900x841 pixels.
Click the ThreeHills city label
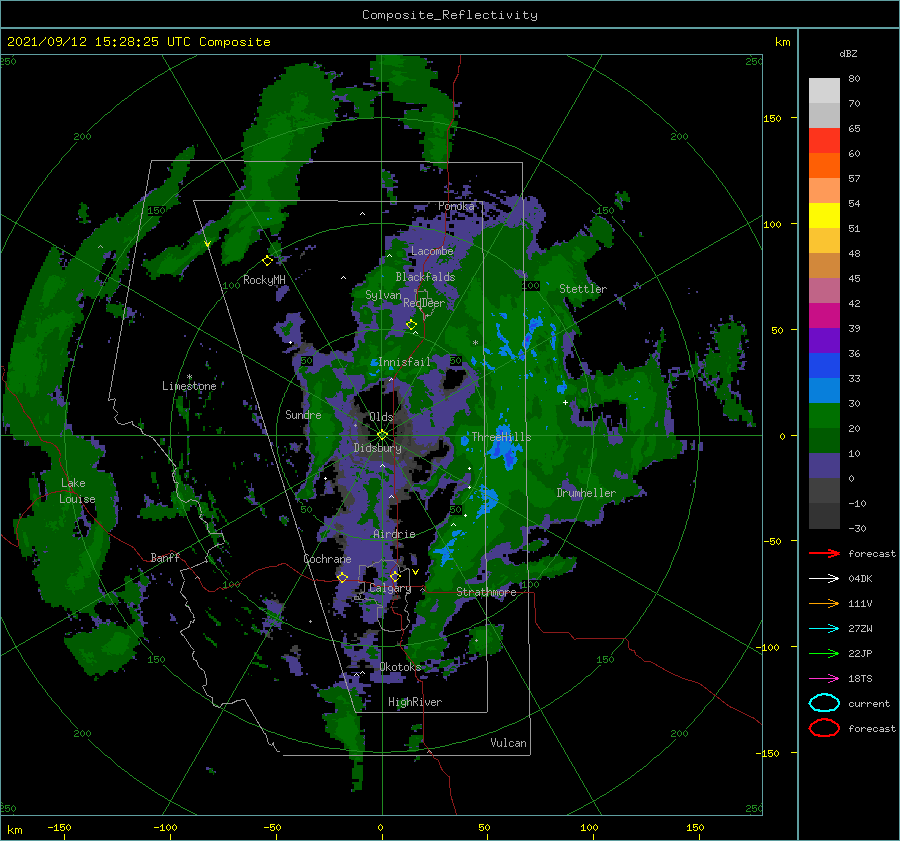tap(501, 437)
